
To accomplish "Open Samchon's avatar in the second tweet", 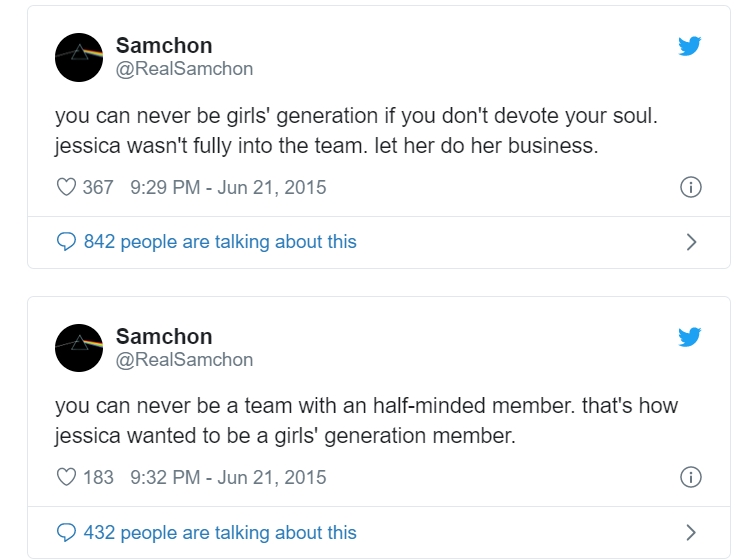I will (79, 348).
